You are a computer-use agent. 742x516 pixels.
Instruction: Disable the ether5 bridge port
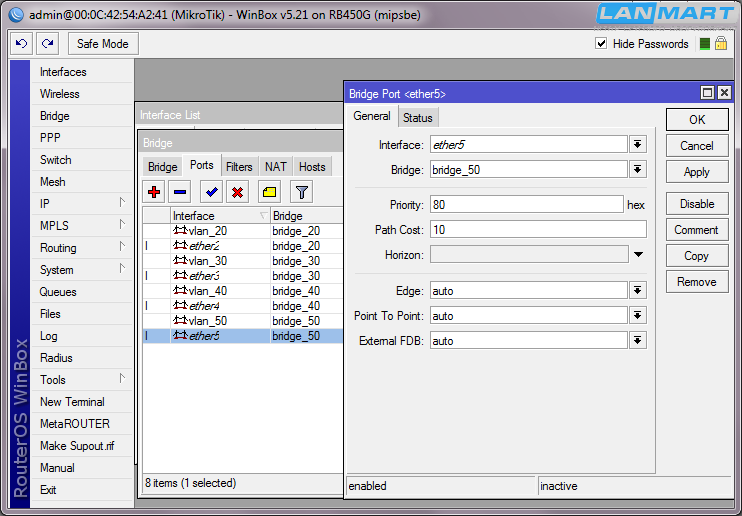coord(697,204)
